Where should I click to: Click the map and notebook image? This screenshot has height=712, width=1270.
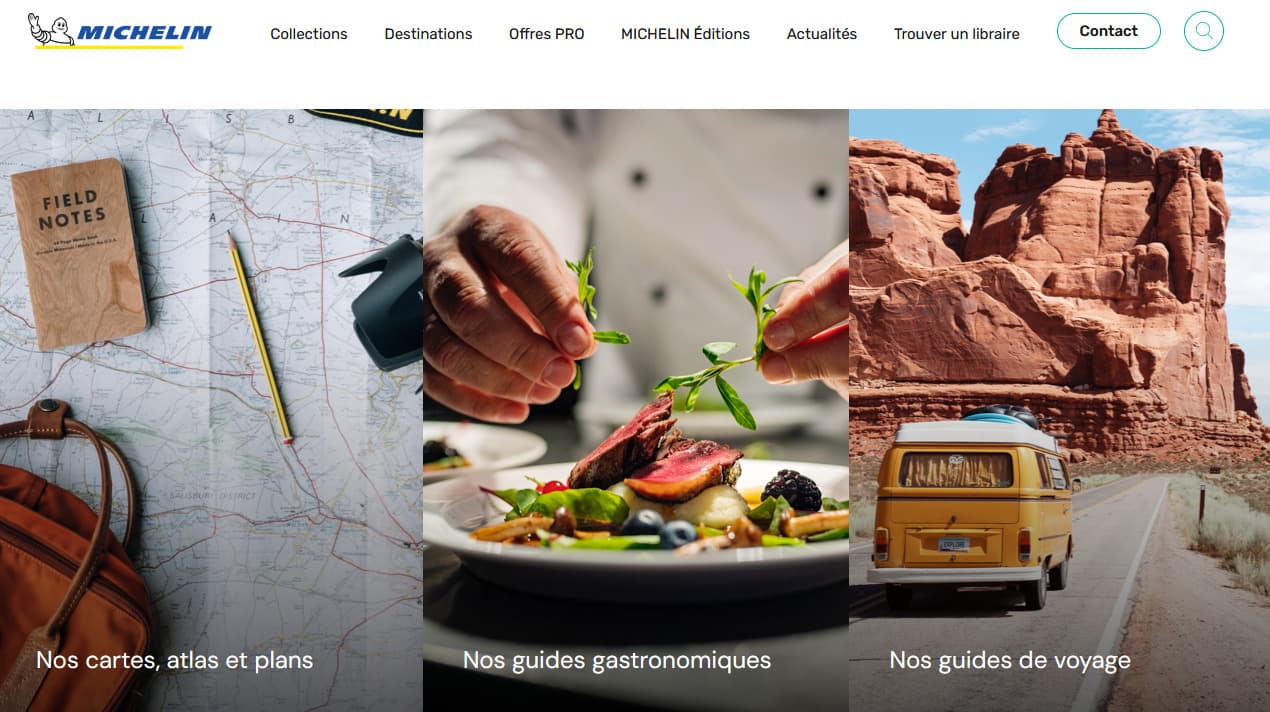click(211, 410)
